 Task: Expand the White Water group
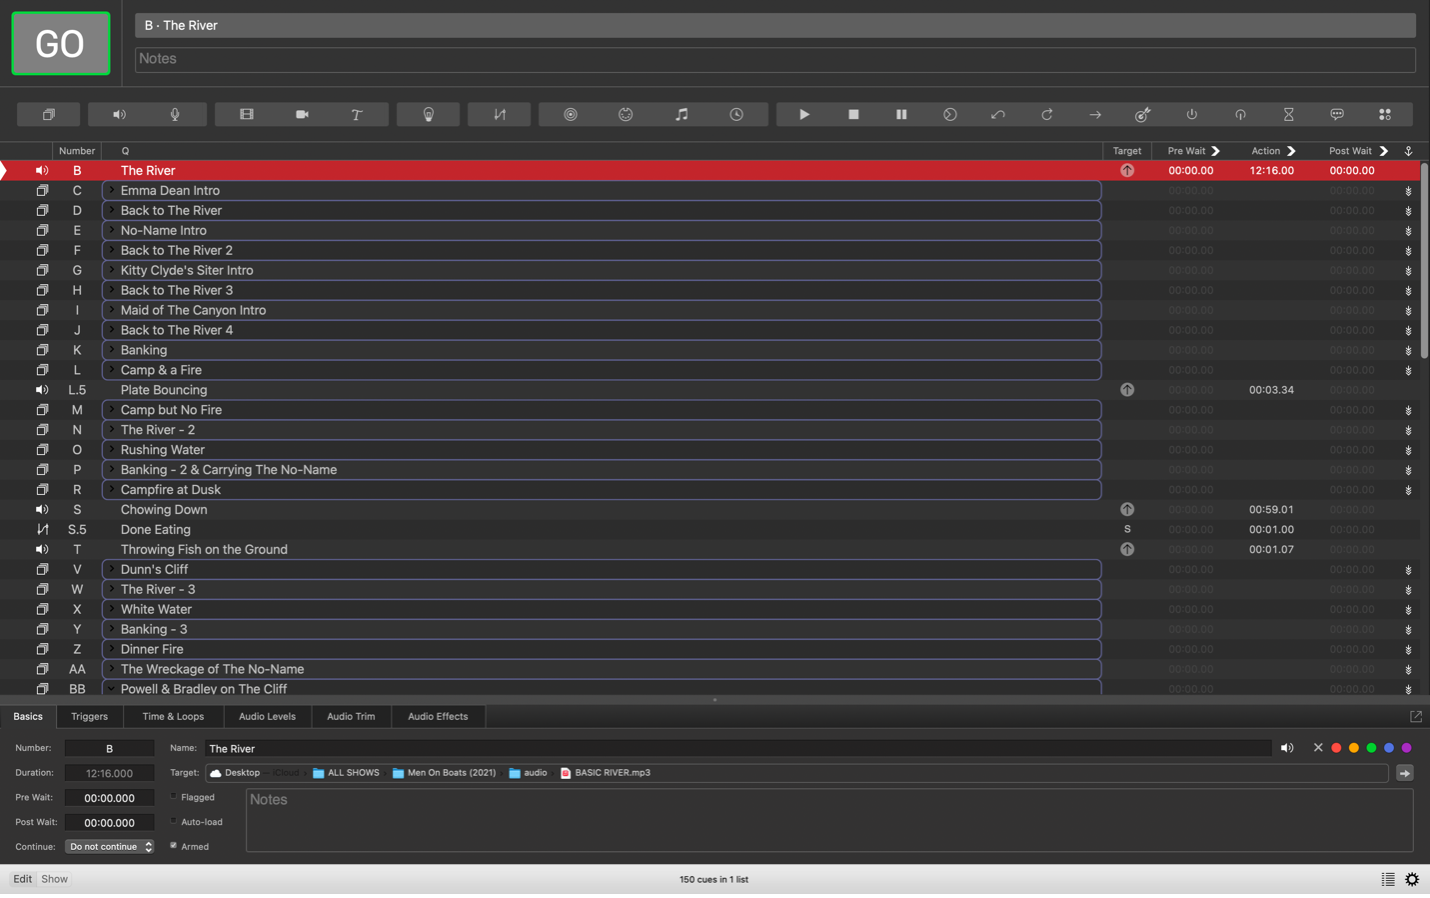click(112, 609)
